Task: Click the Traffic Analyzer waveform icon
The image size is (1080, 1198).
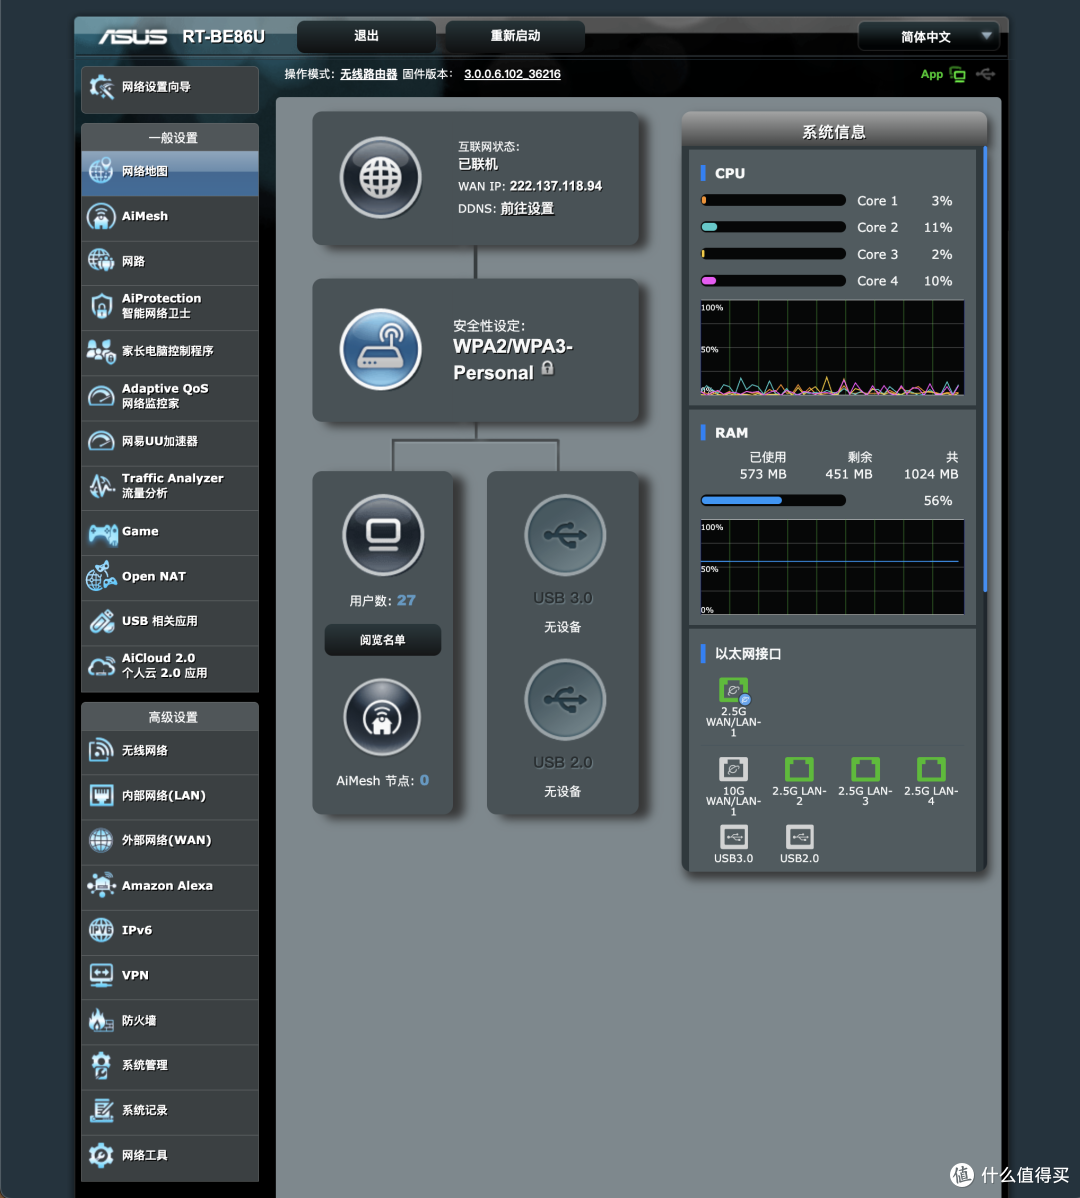Action: click(101, 486)
